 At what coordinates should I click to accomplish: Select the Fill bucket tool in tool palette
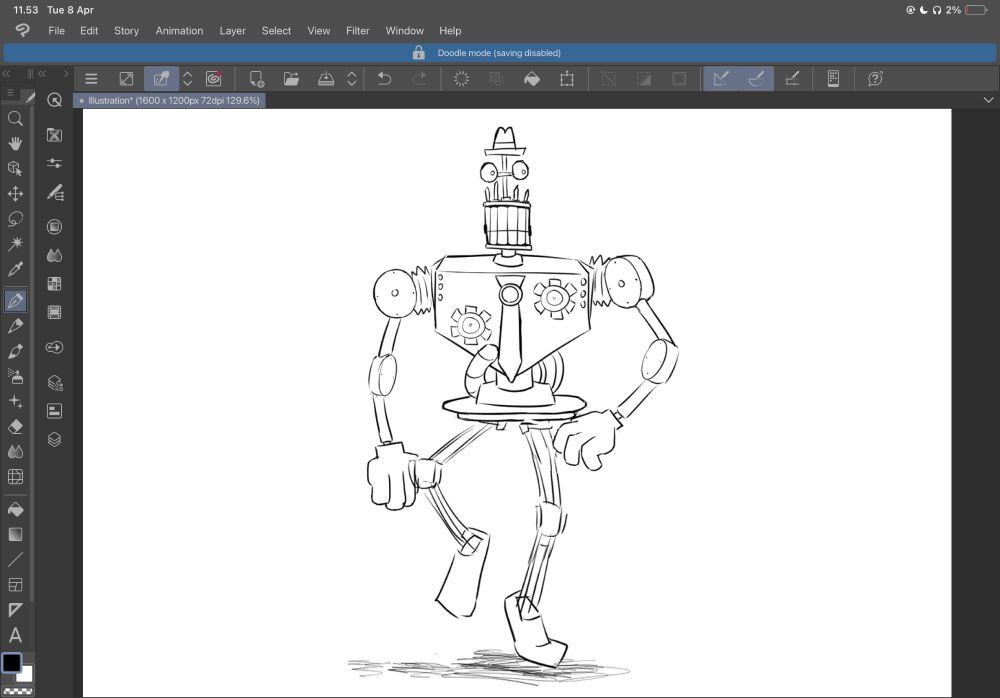point(15,509)
